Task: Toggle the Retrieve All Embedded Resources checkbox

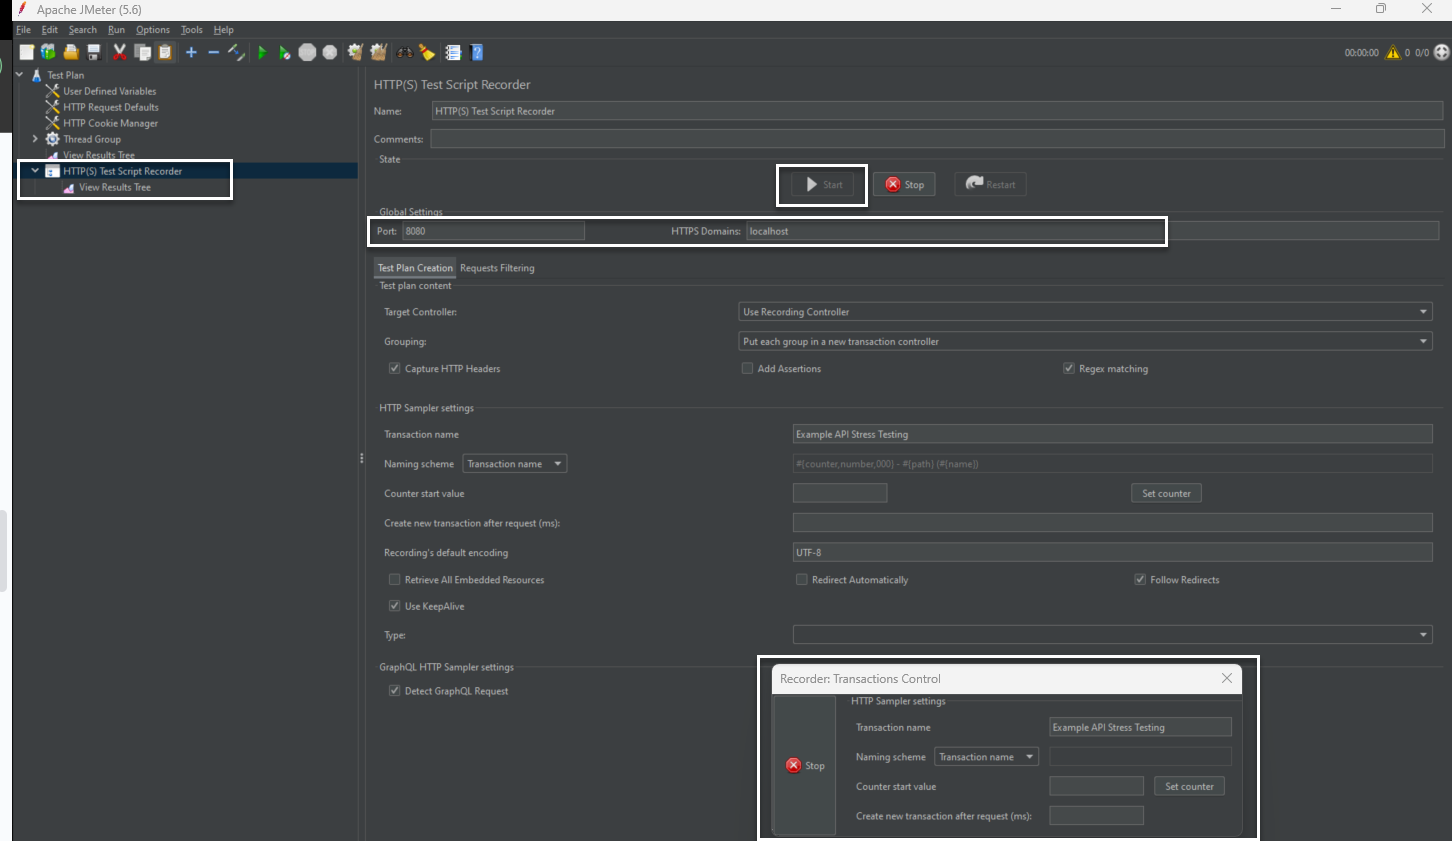Action: [x=394, y=580]
